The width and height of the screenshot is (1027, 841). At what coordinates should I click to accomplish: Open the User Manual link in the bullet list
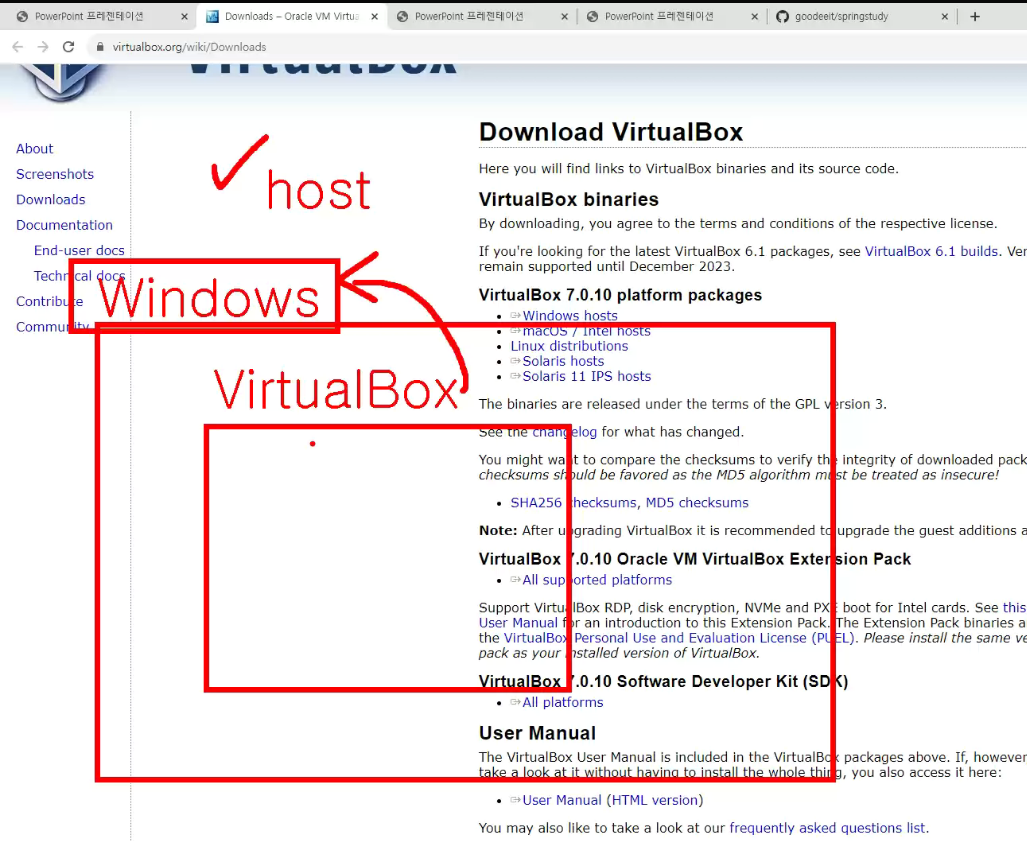coord(562,800)
